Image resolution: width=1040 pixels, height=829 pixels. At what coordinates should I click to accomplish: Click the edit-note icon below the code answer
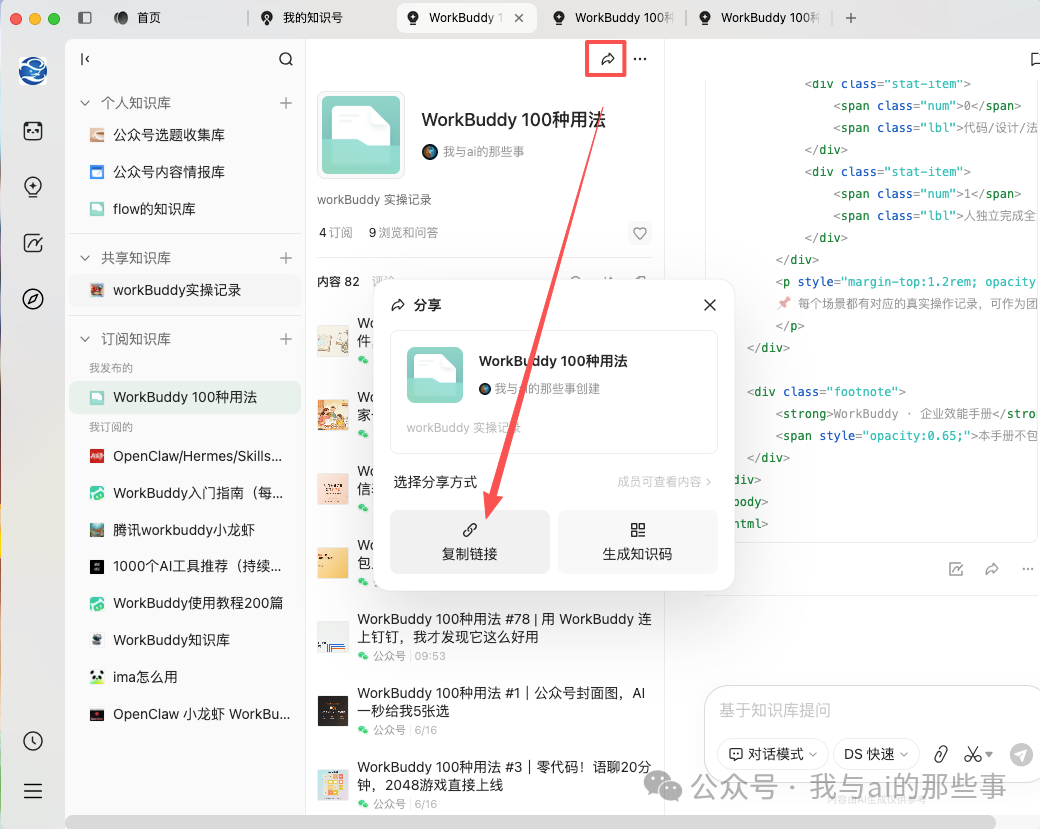point(956,569)
